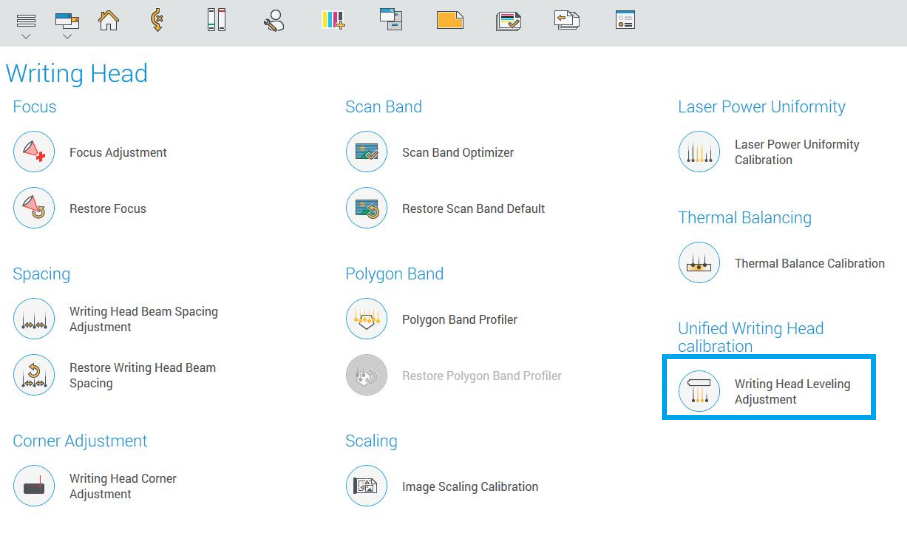907x533 pixels.
Task: Click the Restore Writing Head Beam Spacing icon
Action: coord(34,375)
